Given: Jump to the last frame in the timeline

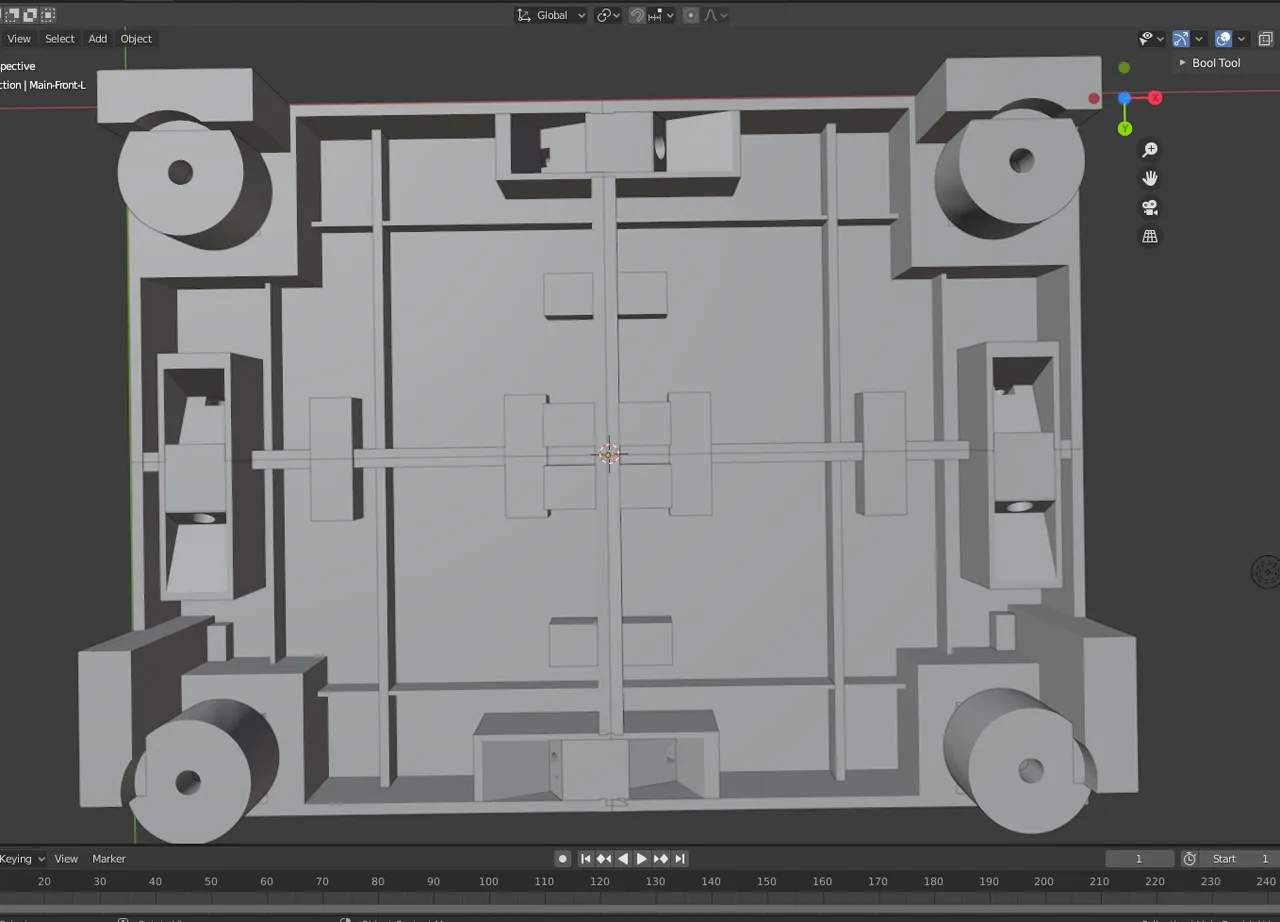Looking at the screenshot, I should tap(680, 859).
